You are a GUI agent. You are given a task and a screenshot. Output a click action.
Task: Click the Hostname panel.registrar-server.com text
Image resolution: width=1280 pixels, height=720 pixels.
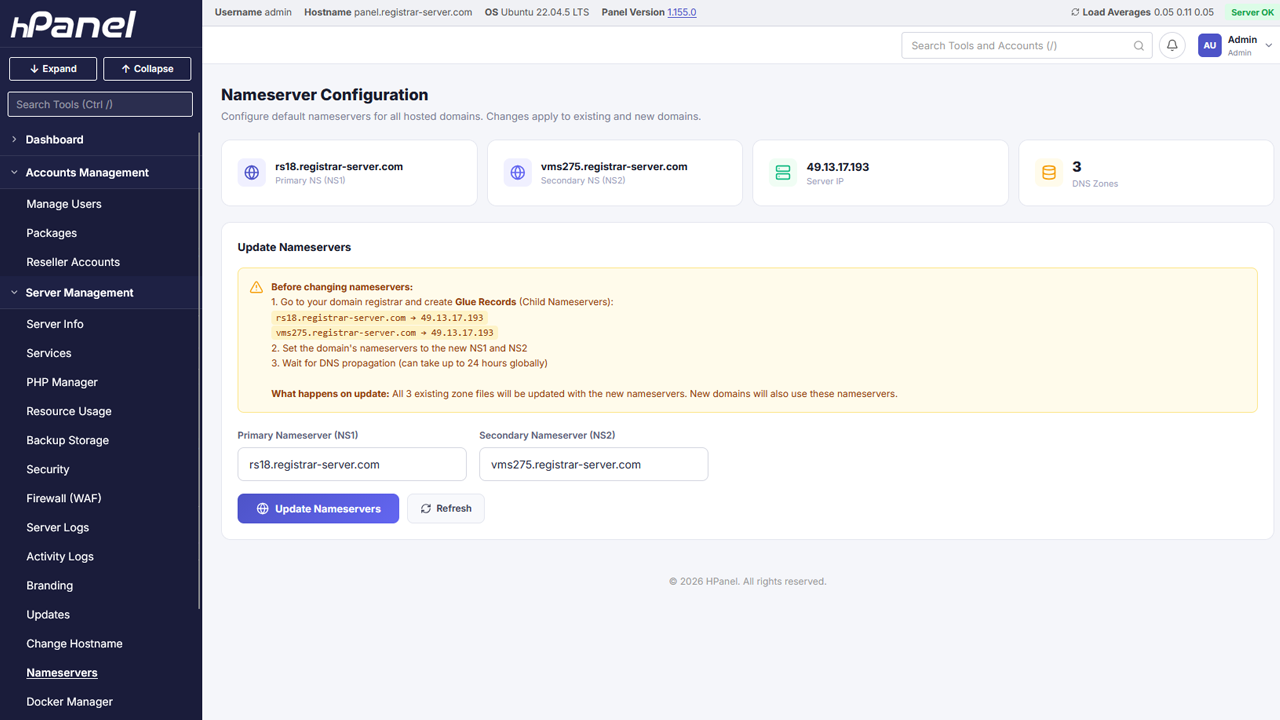point(388,13)
